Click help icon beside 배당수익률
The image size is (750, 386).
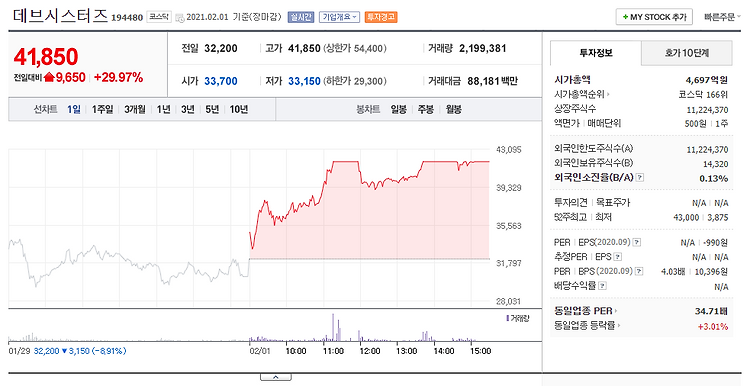(x=603, y=286)
